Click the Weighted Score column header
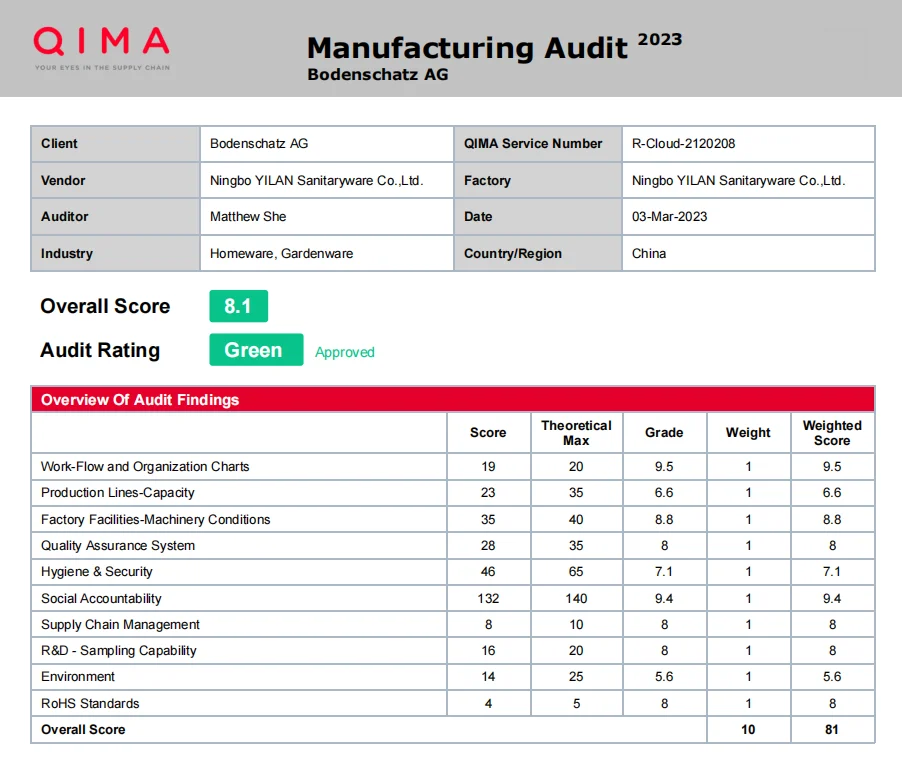This screenshot has width=902, height=758. click(x=832, y=433)
